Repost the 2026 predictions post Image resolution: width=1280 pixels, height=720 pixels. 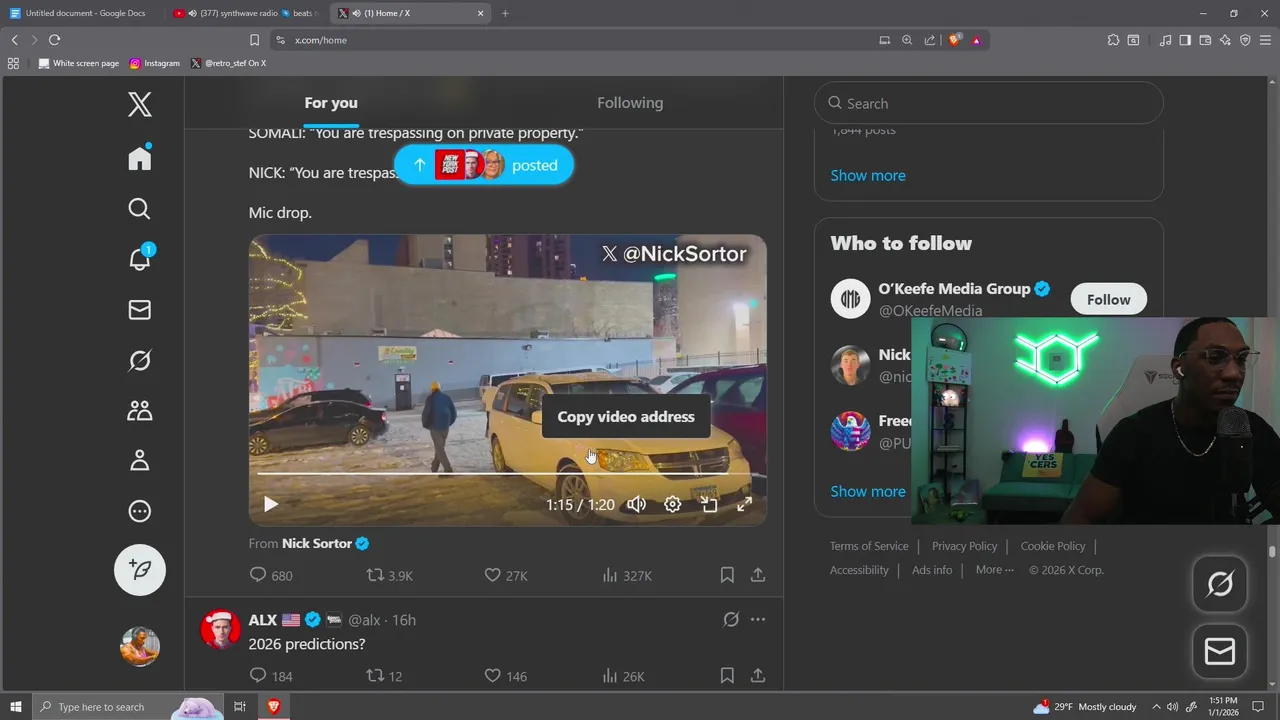[384, 676]
